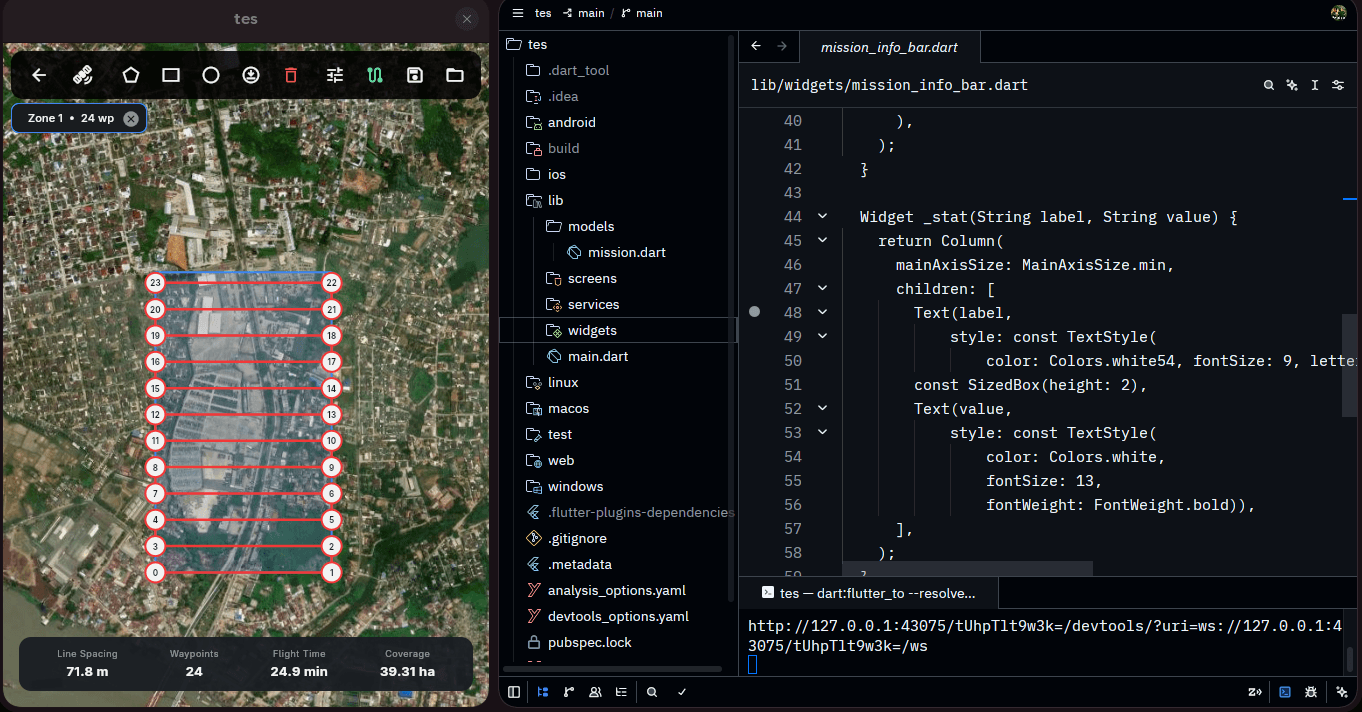Navigate back in editor history
Viewport: 1362px width, 712px height.
pos(756,46)
